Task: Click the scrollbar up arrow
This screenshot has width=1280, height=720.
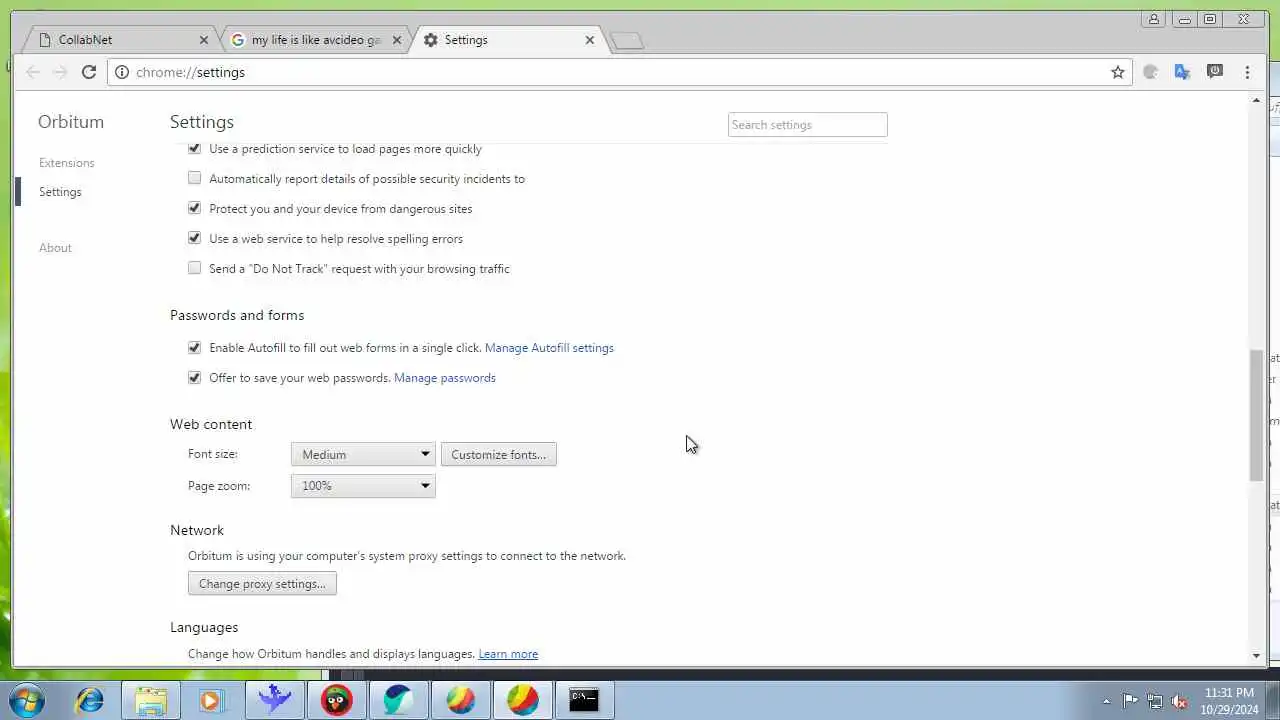Action: tap(1256, 101)
